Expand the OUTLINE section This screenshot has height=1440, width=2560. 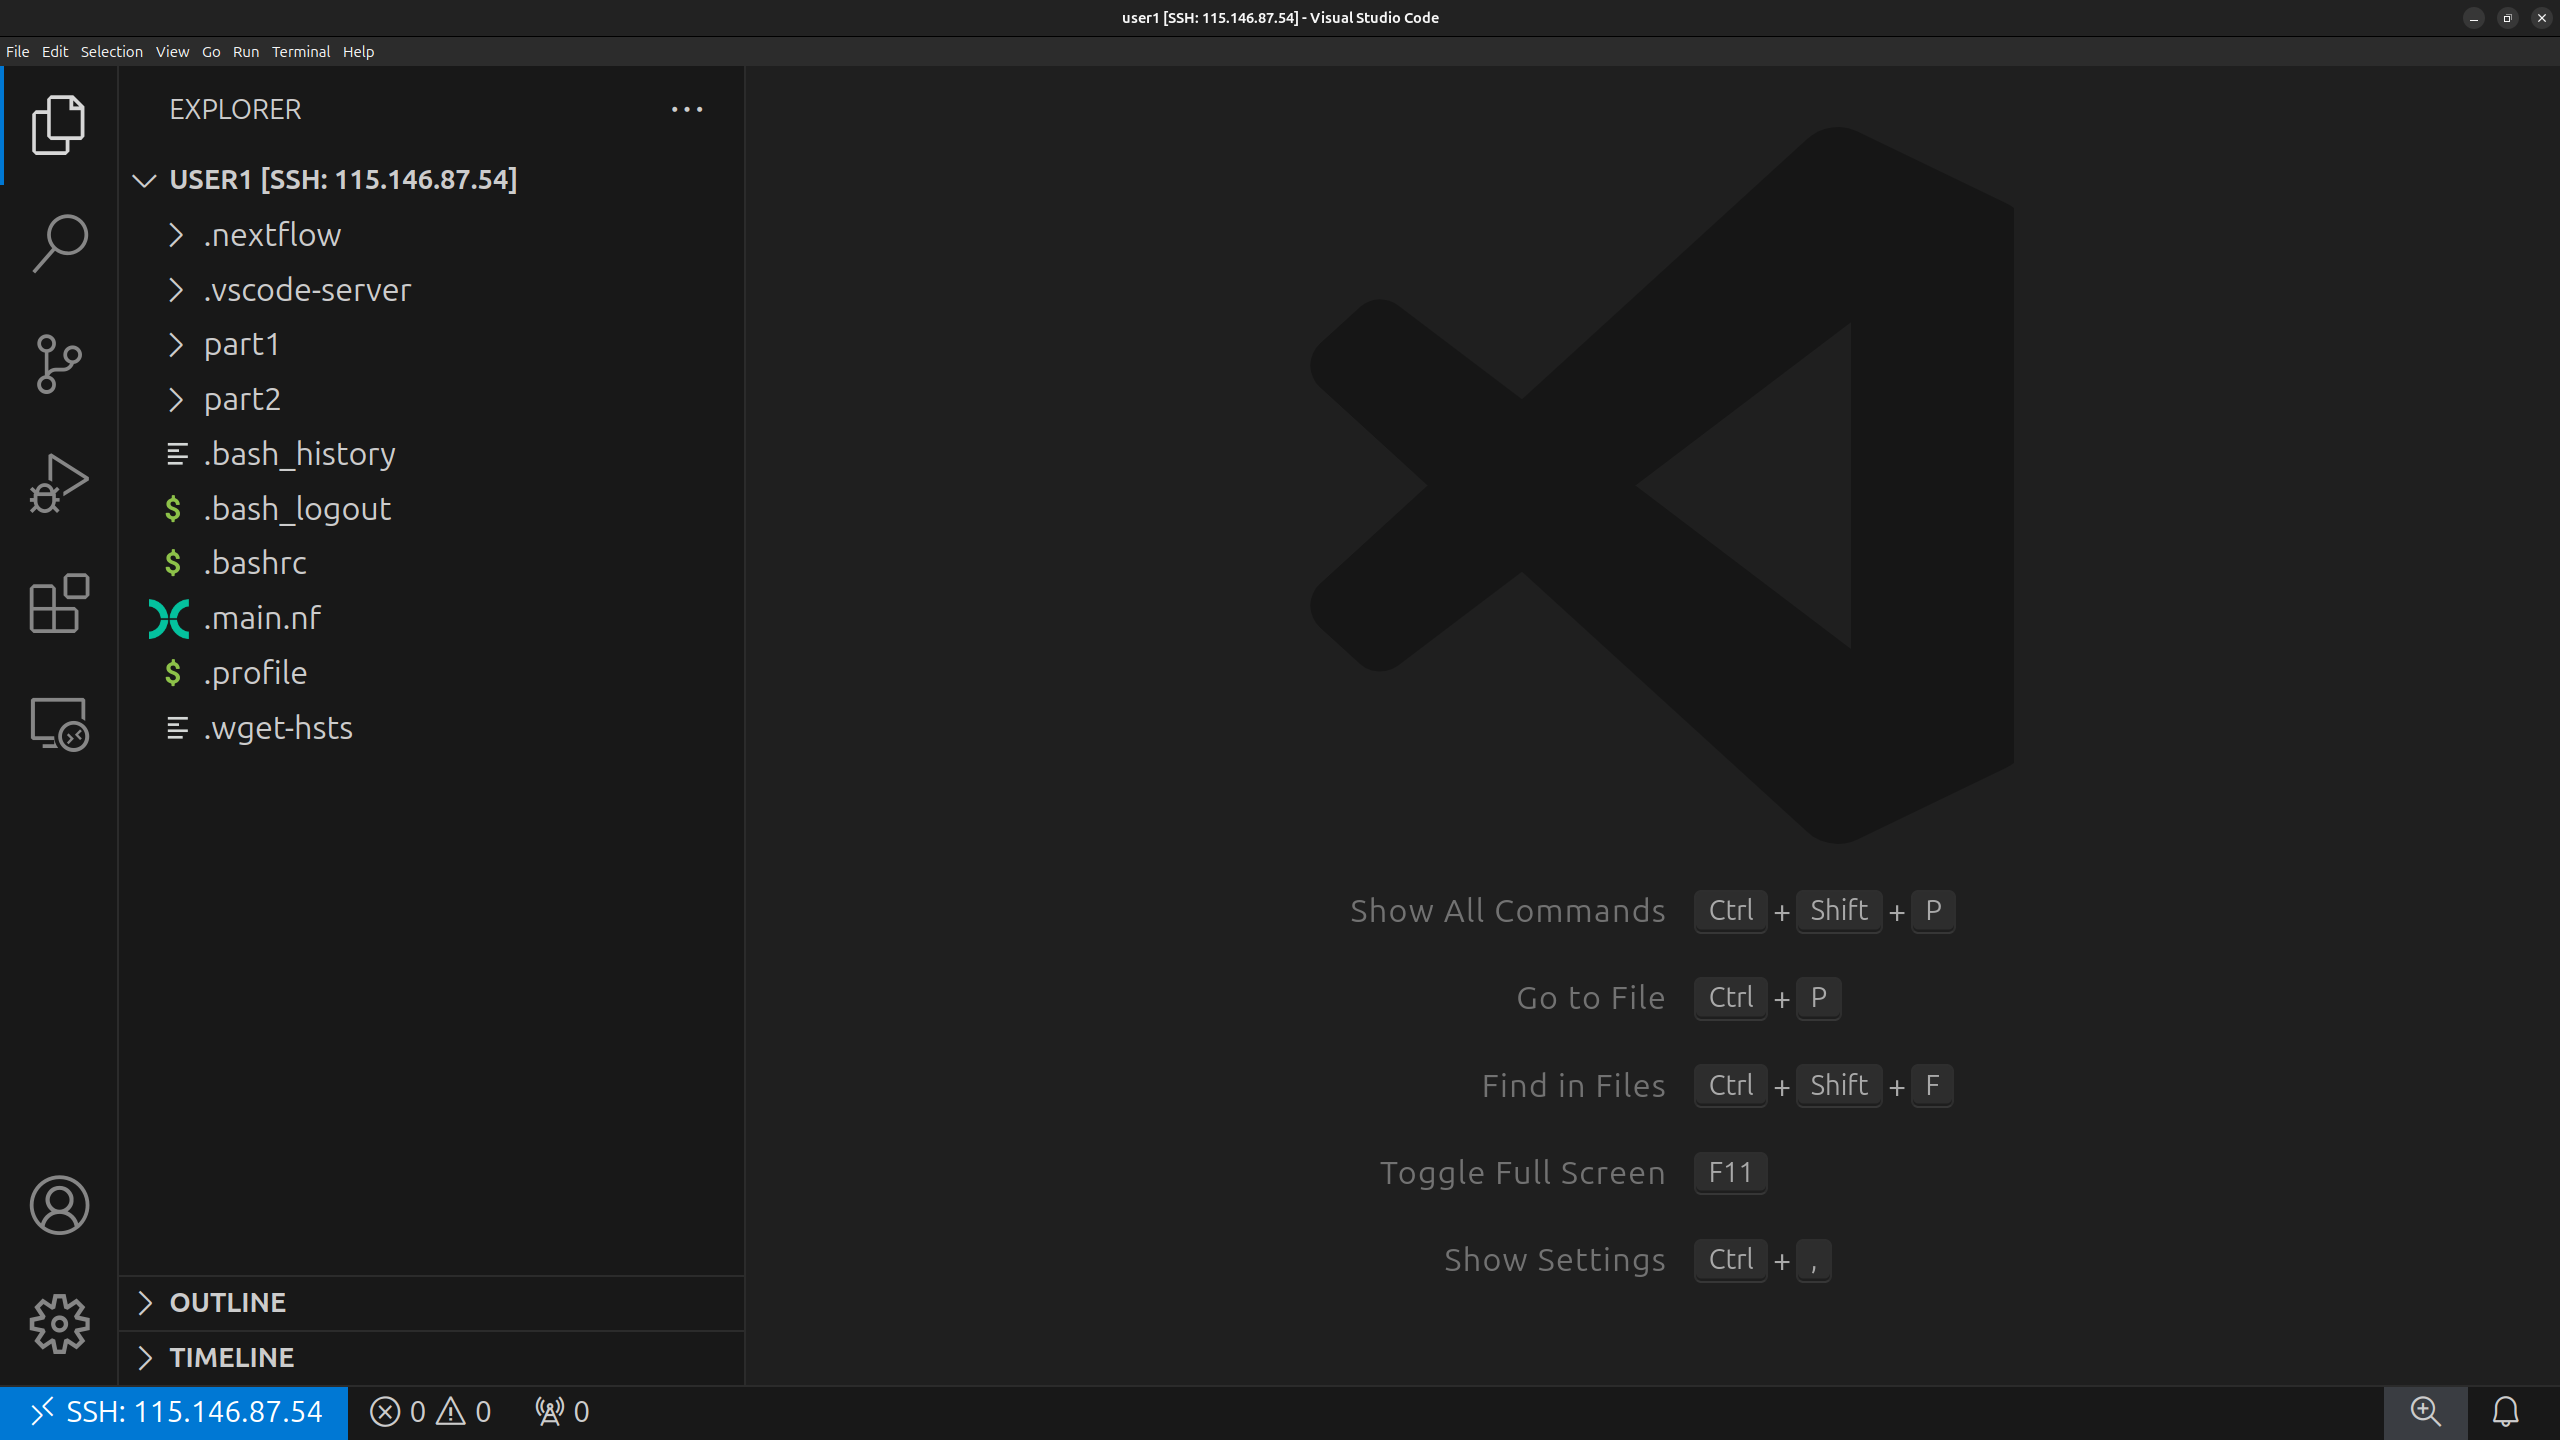coord(227,1302)
